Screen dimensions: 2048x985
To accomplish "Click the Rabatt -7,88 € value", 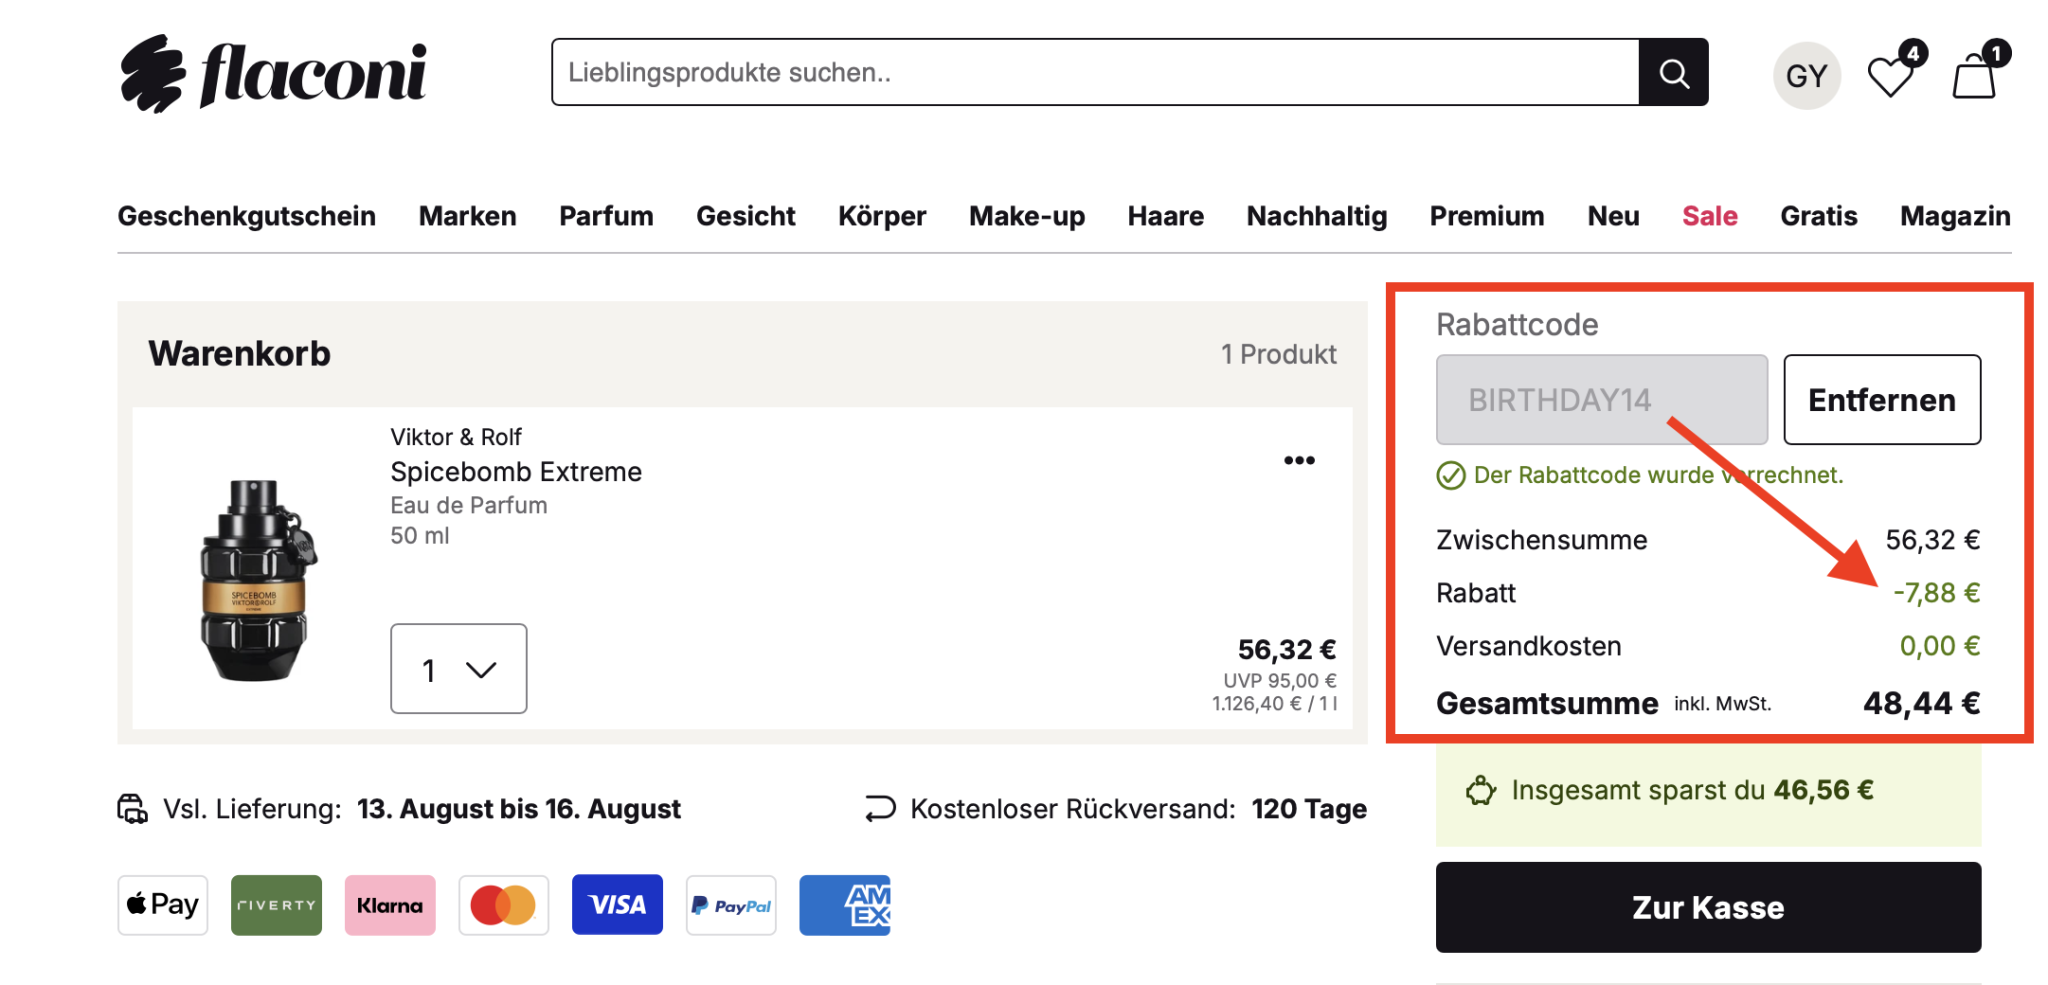I will (x=1937, y=593).
